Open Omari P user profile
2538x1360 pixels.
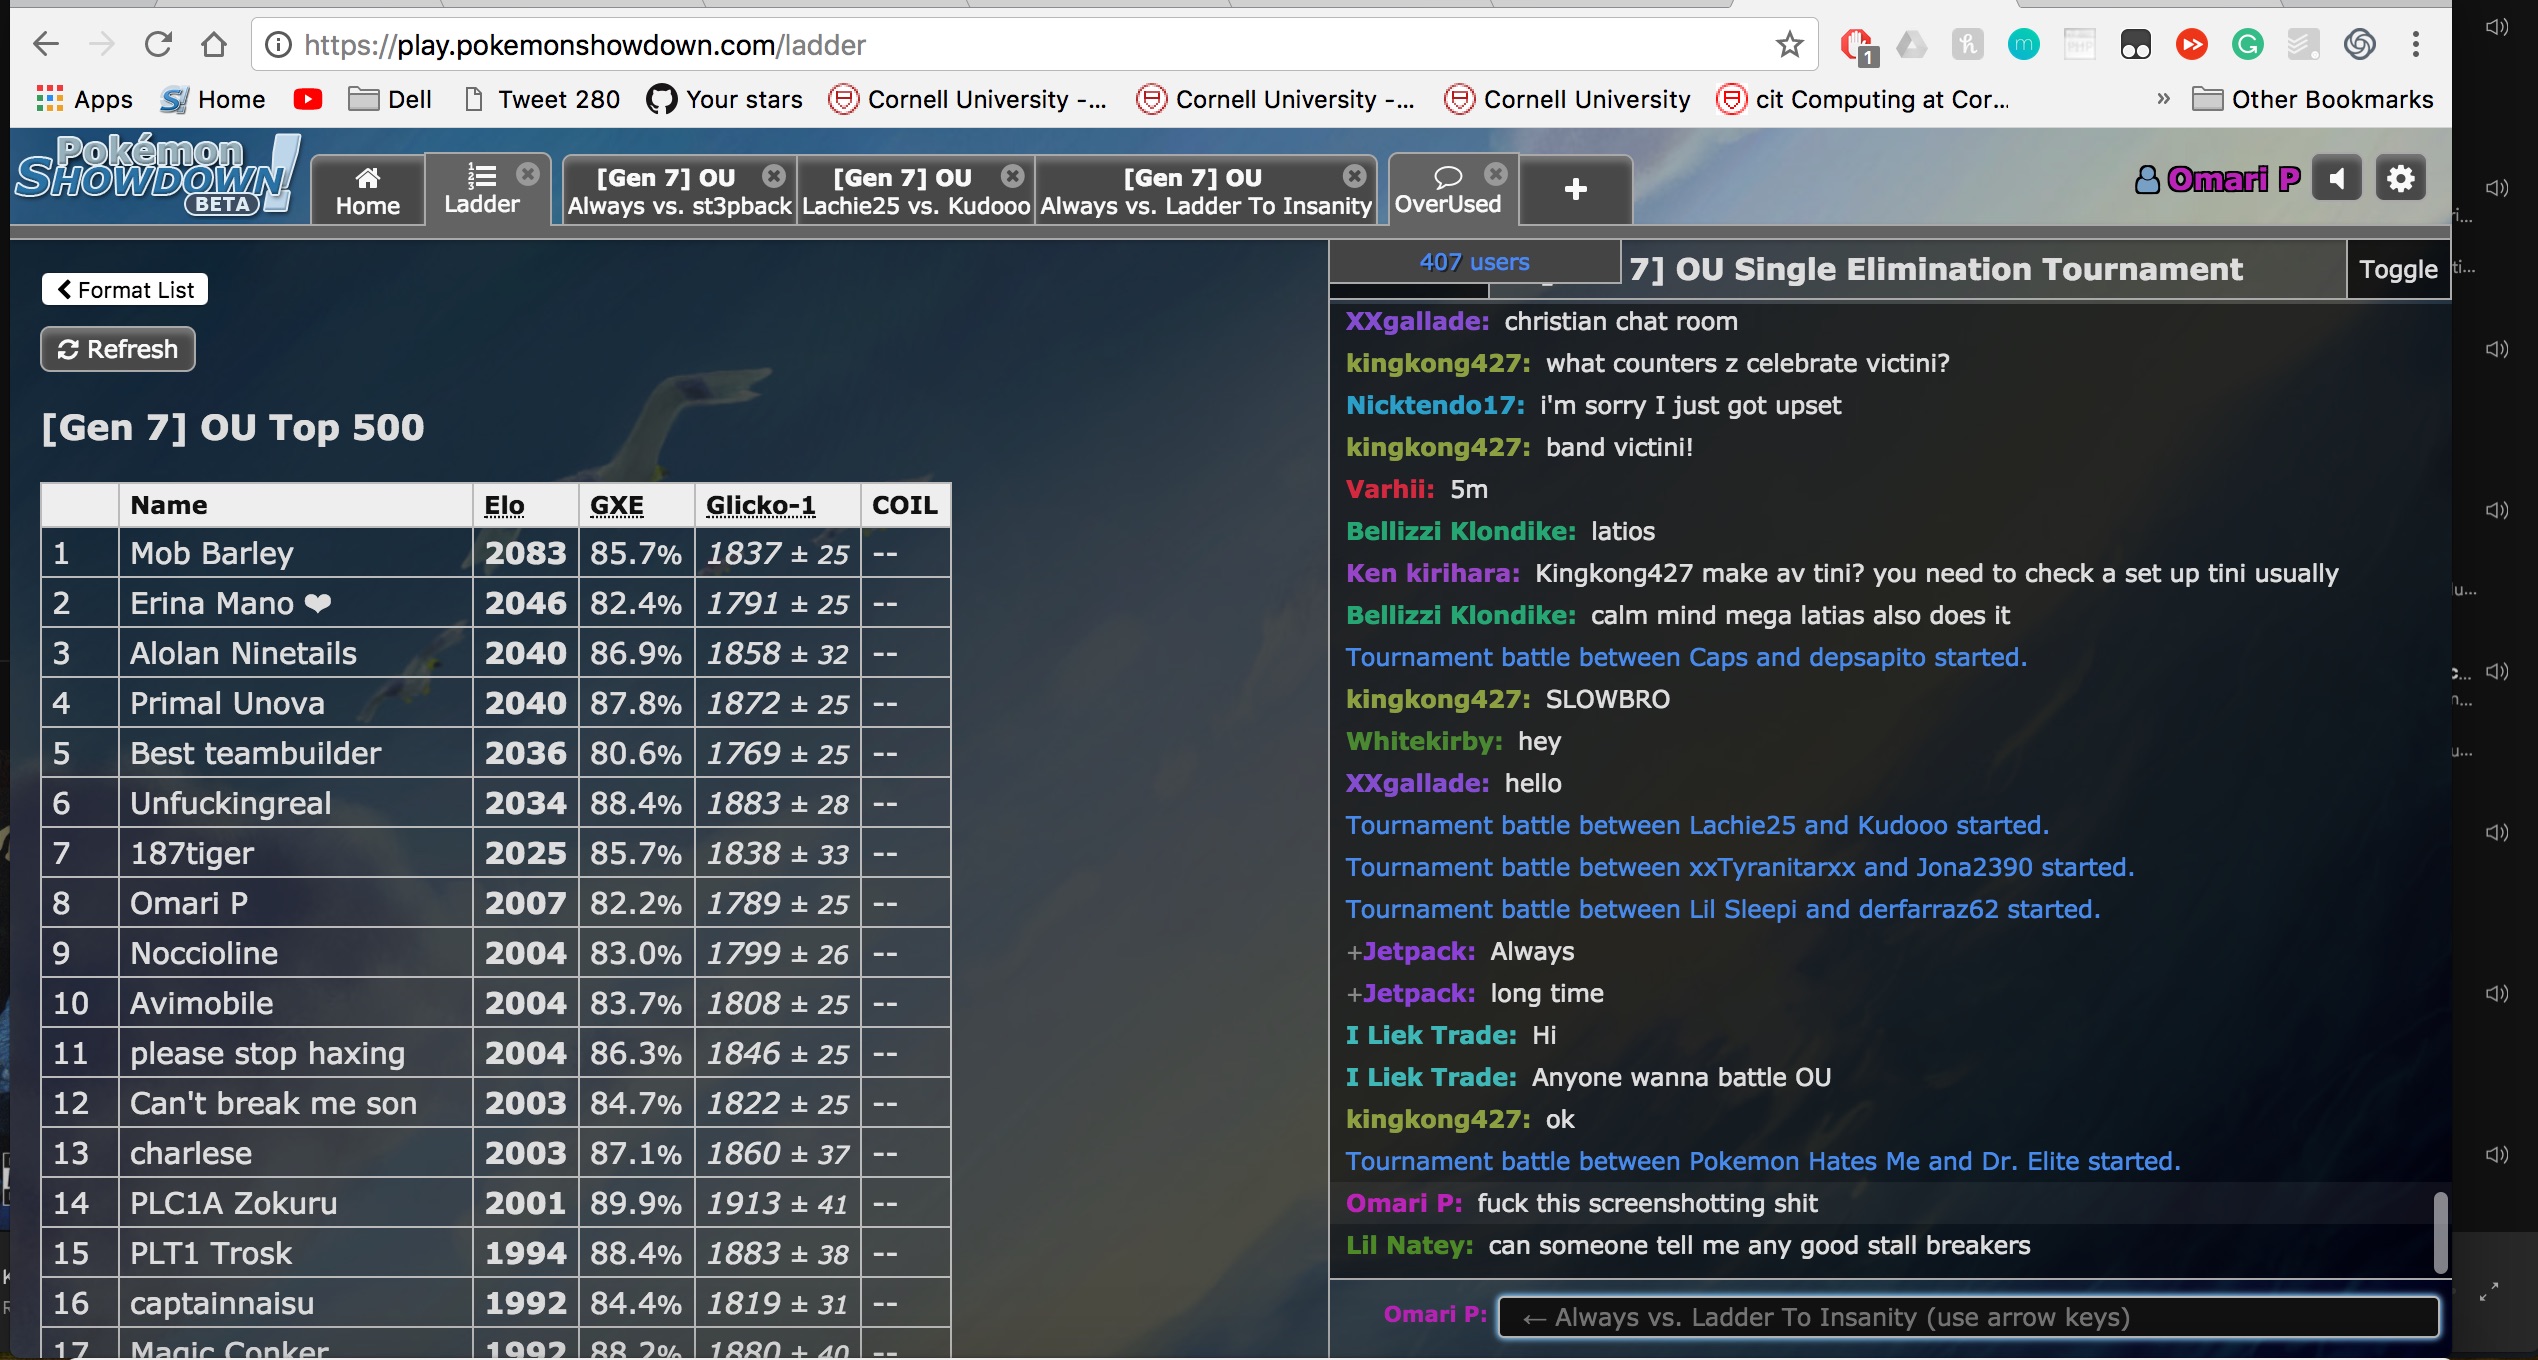coord(2217,179)
